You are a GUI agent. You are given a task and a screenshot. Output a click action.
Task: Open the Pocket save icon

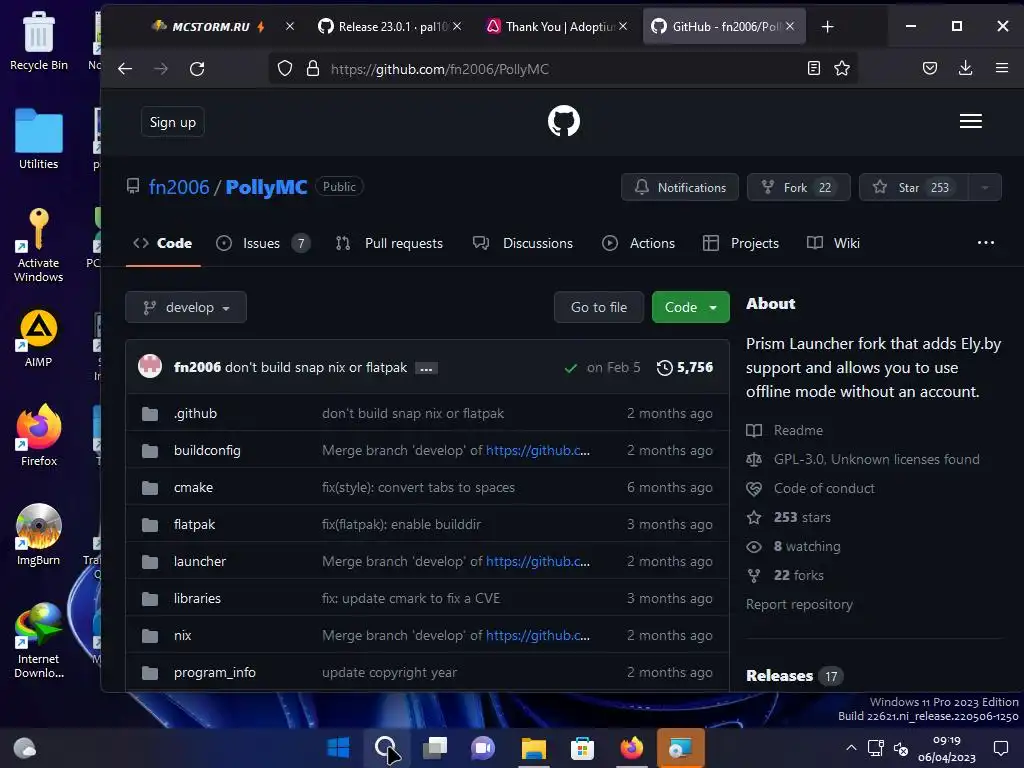[930, 68]
